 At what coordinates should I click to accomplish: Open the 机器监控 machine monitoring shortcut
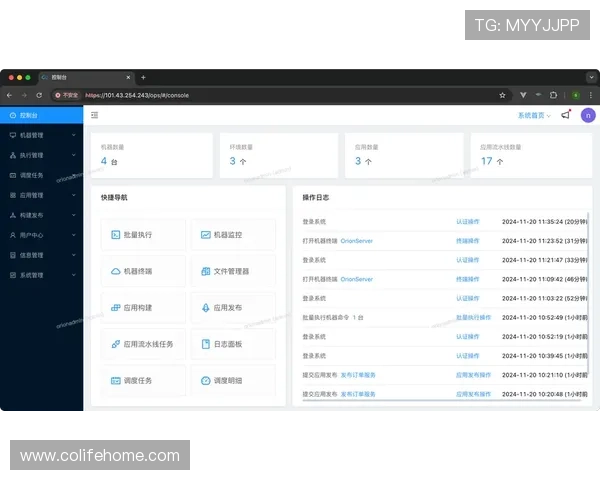(233, 235)
